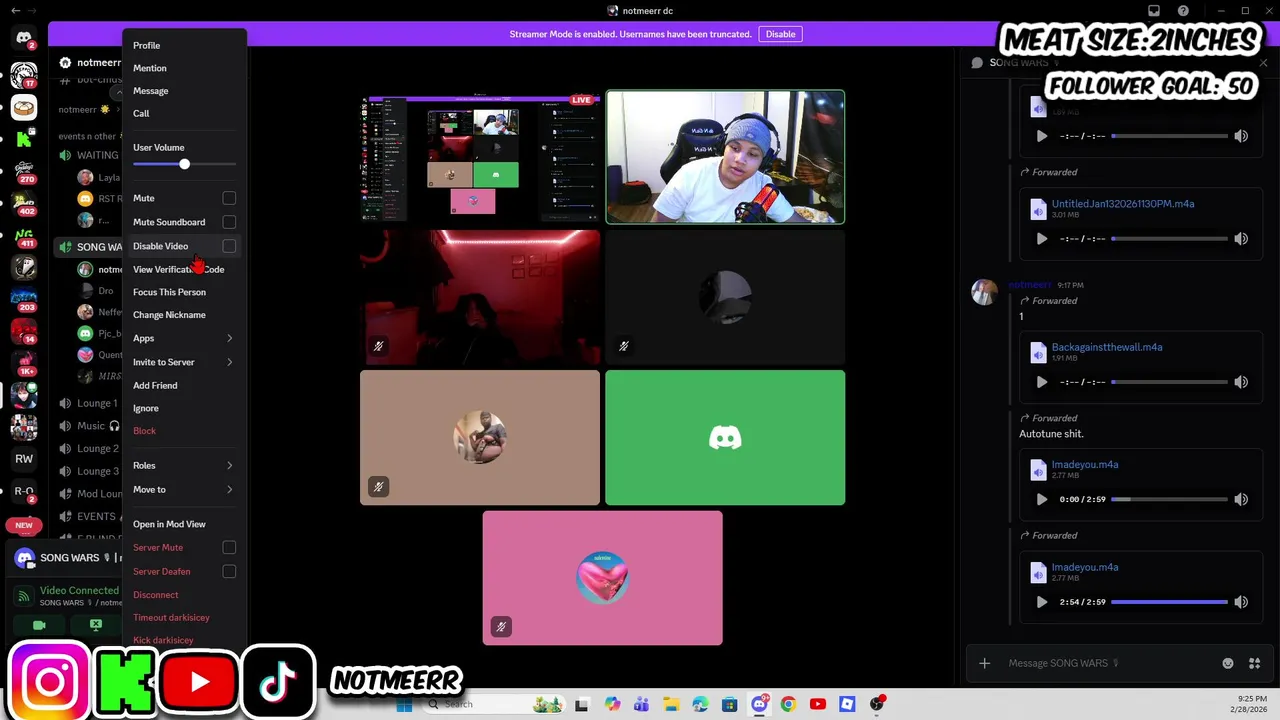
Task: Open the server with the 270 badge
Action: (x=24, y=172)
